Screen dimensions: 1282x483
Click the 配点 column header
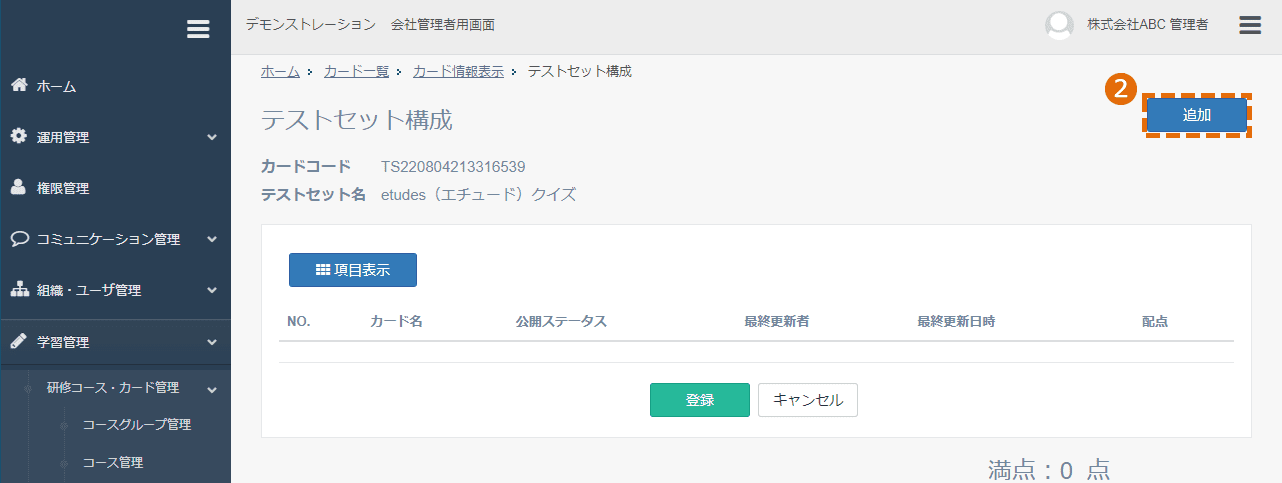pyautogui.click(x=1155, y=321)
